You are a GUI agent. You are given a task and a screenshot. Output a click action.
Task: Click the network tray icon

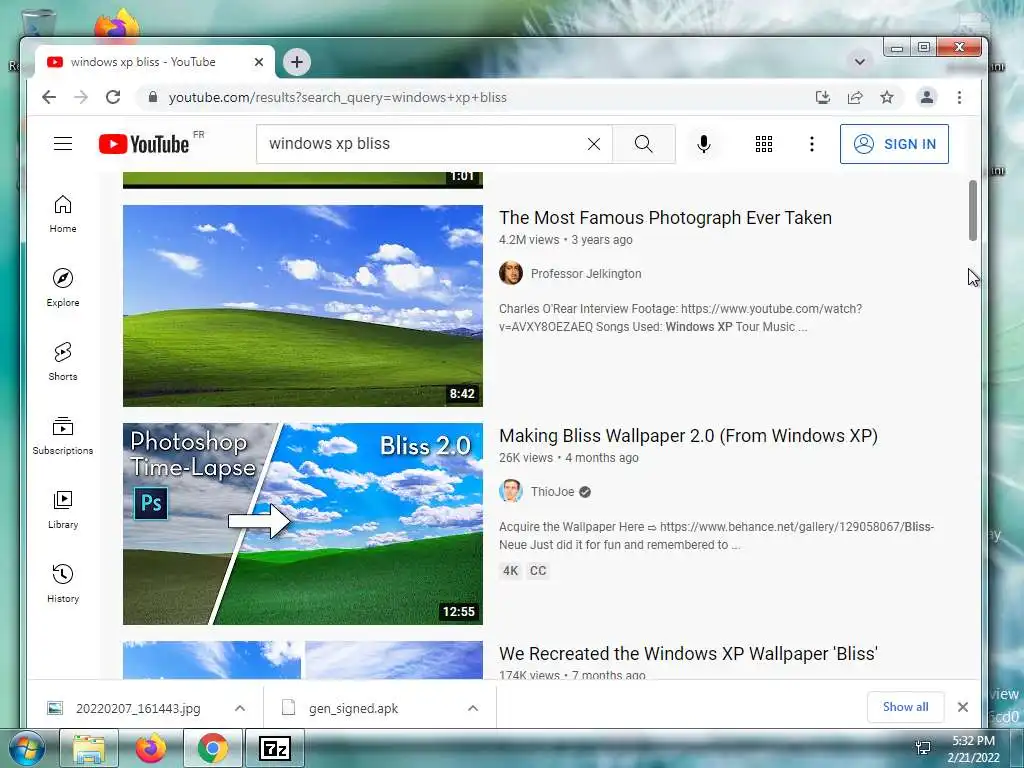pos(923,748)
